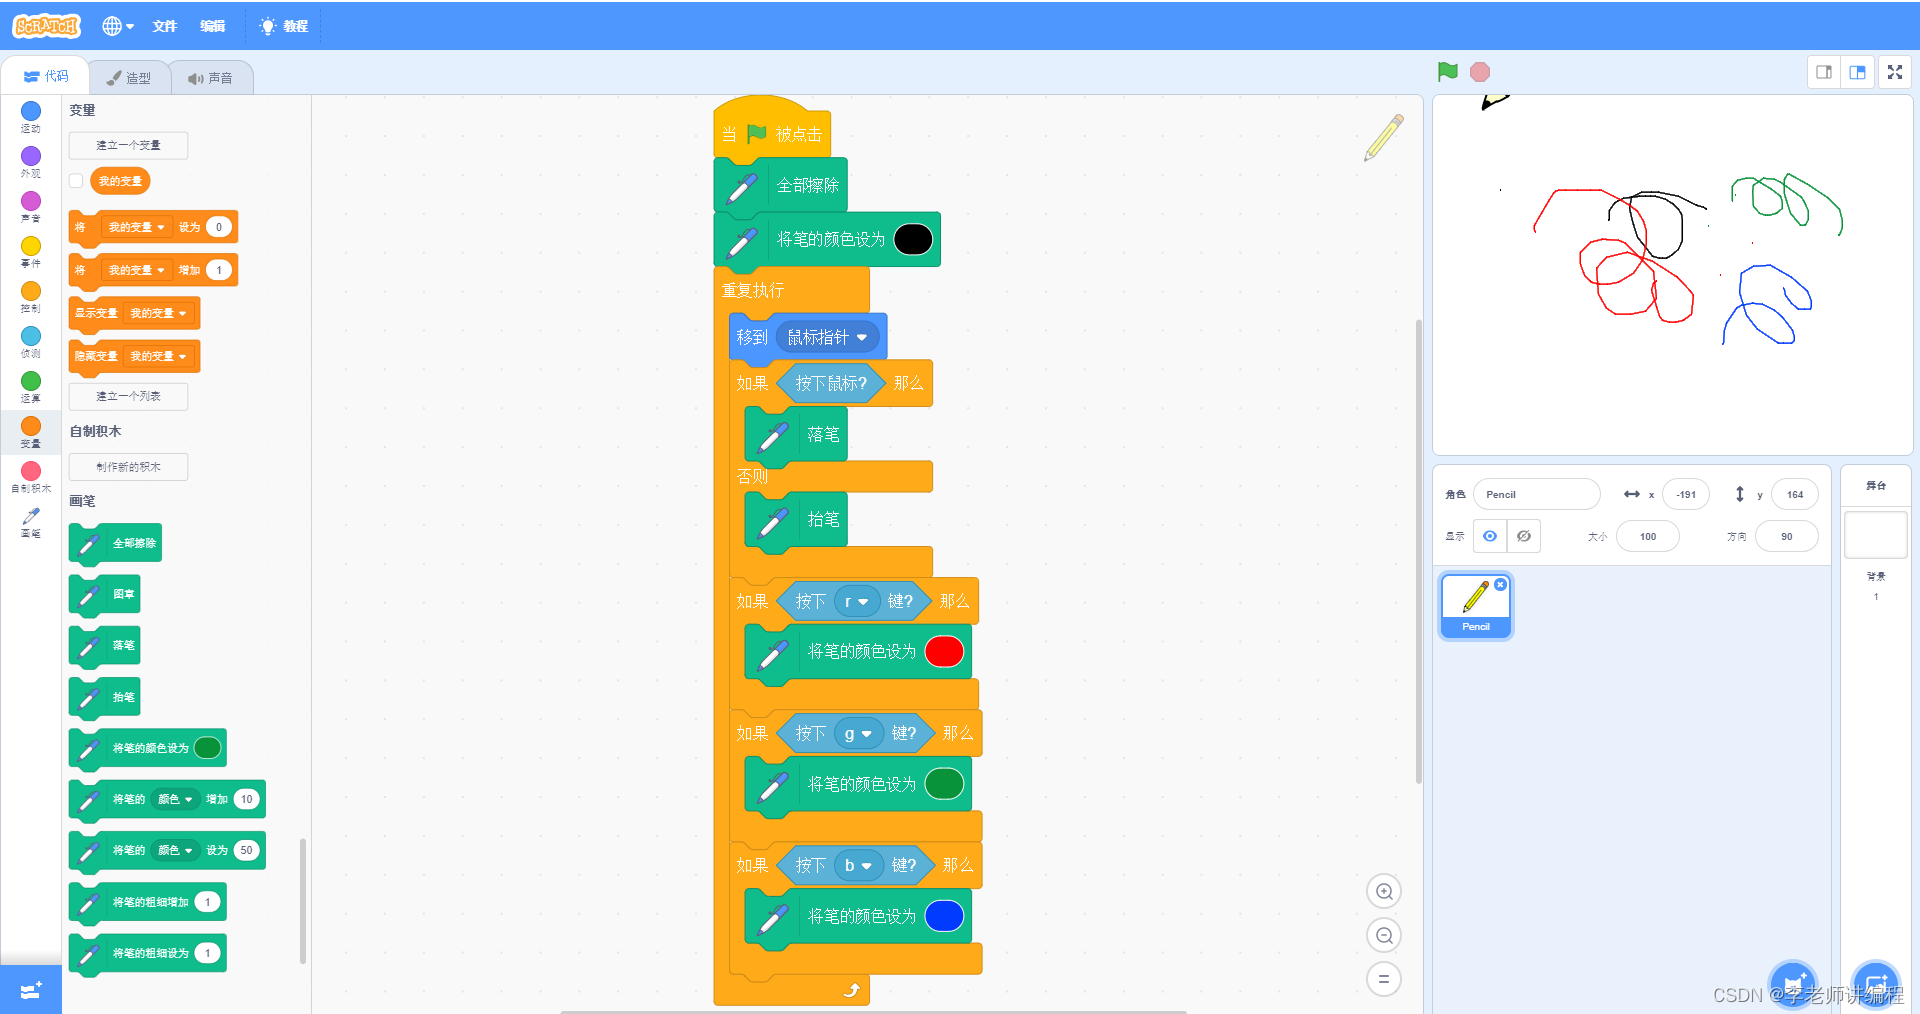Click the sprite size field 100
Viewport: 1920px width, 1014px height.
click(1648, 536)
